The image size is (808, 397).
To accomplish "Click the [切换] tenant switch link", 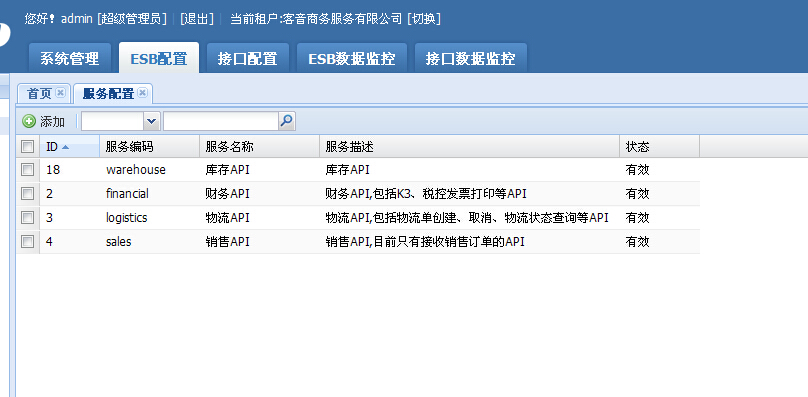I will [x=424, y=19].
